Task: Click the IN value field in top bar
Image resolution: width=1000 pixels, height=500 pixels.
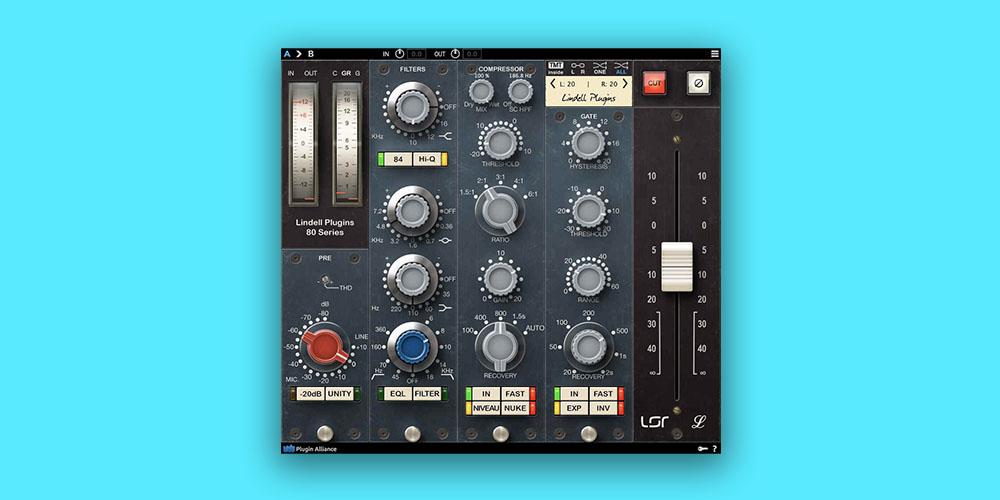Action: 416,54
